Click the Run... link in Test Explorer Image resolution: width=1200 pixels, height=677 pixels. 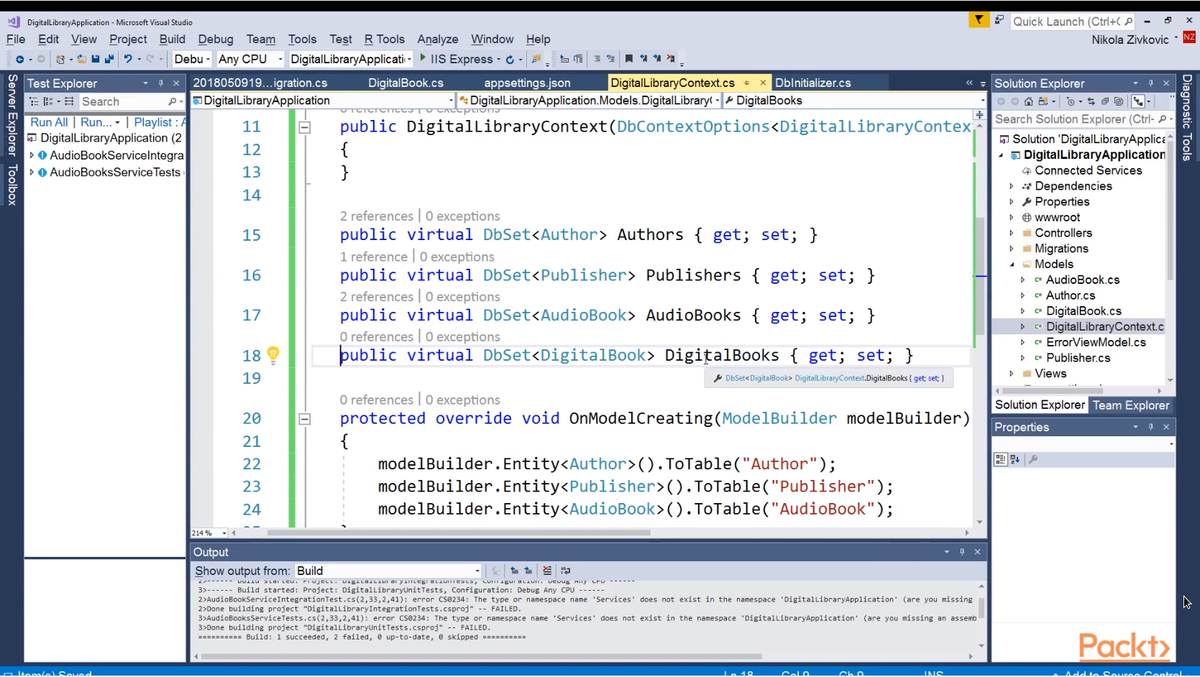tap(97, 122)
